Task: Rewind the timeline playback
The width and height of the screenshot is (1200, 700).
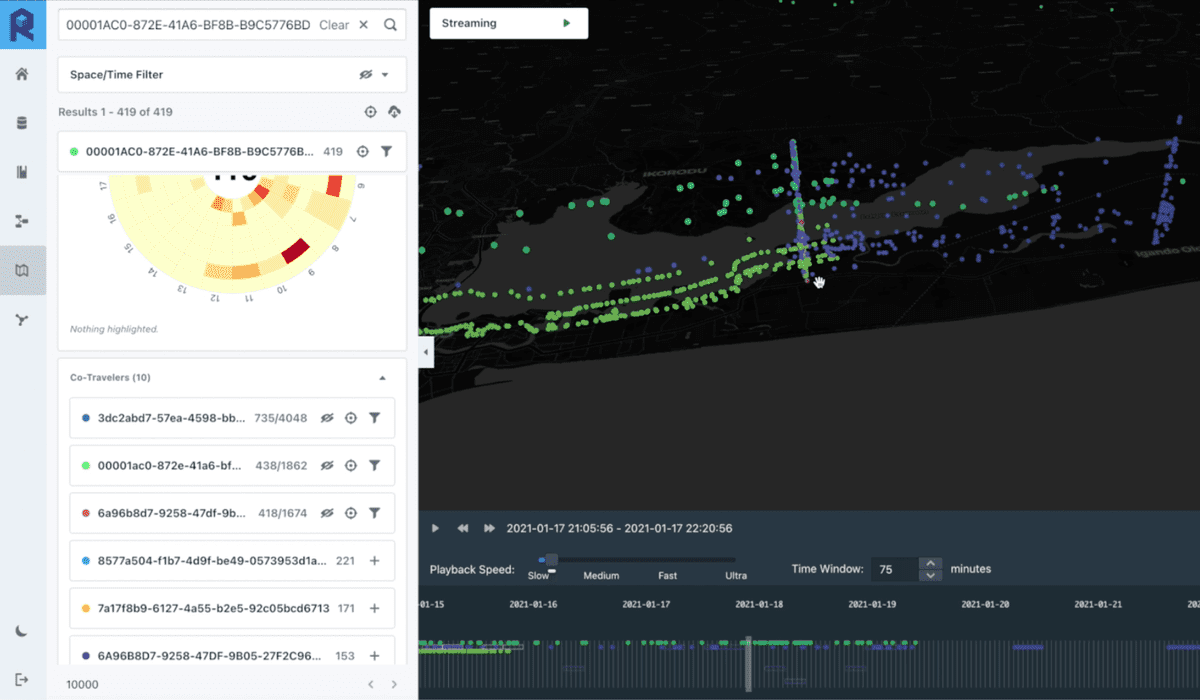Action: [x=463, y=528]
